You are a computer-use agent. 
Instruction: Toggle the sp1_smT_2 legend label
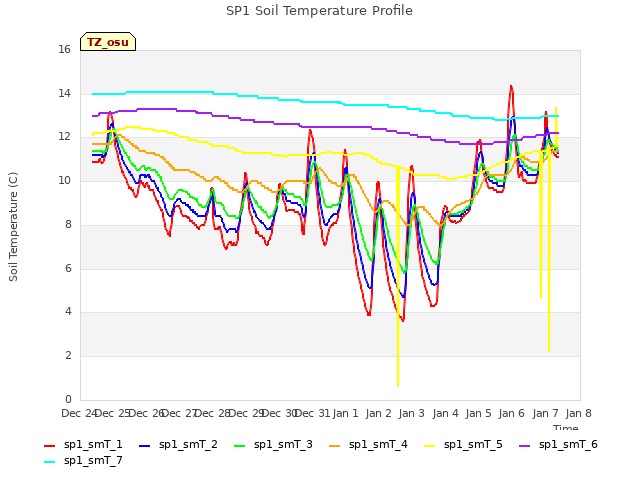pyautogui.click(x=188, y=444)
